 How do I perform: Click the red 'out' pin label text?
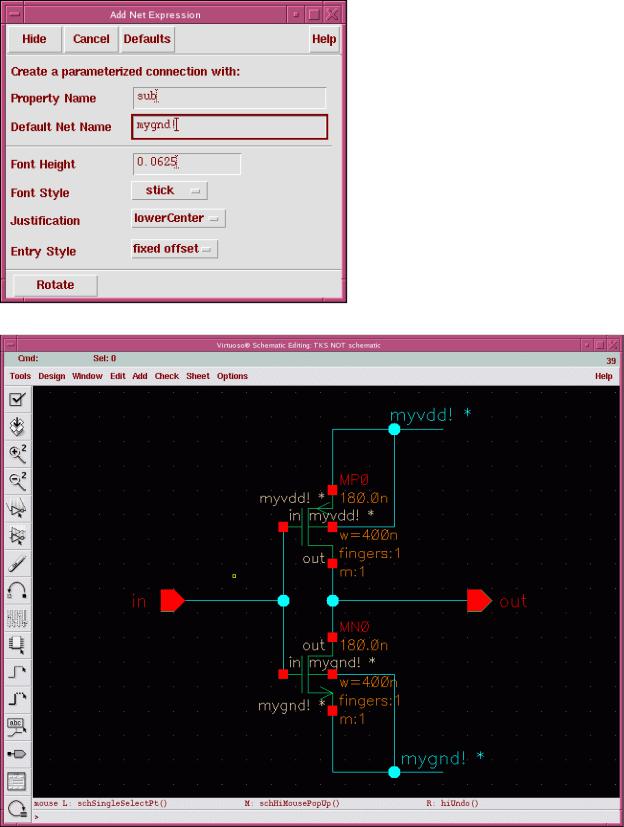pyautogui.click(x=513, y=601)
